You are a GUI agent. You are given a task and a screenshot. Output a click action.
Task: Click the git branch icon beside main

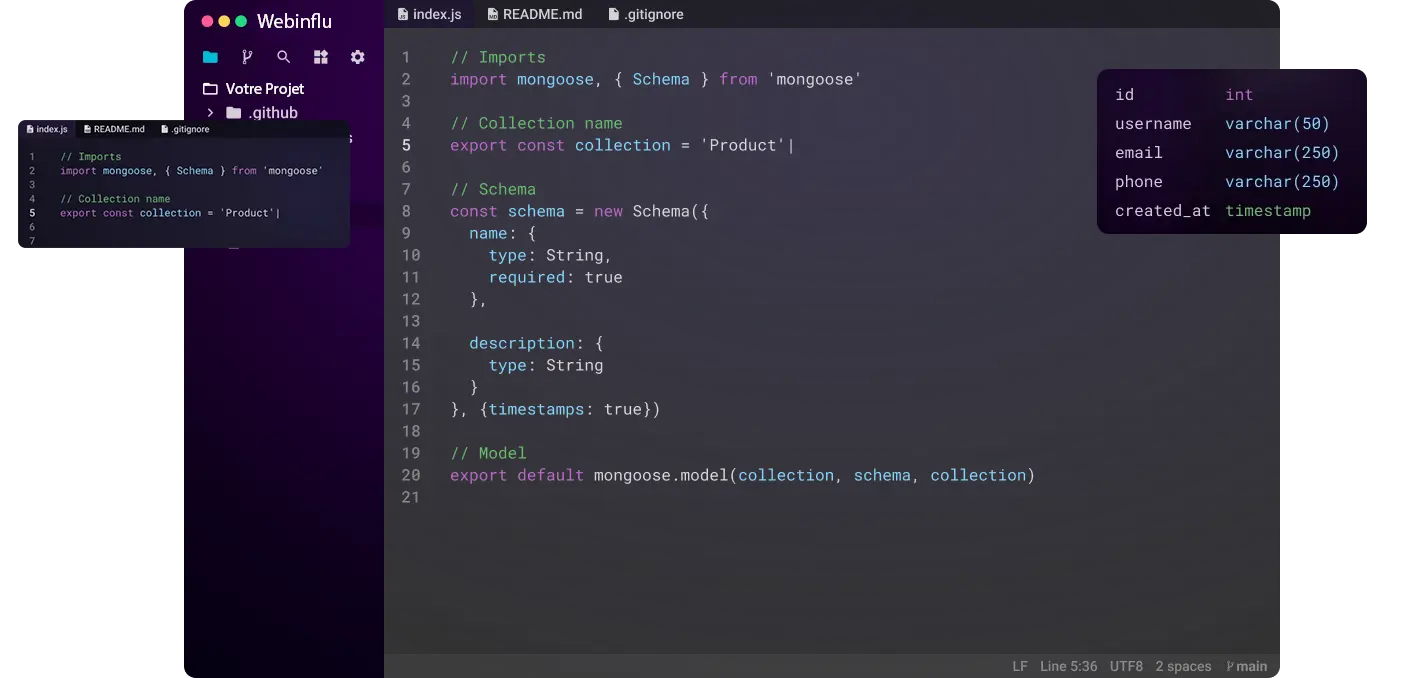(x=1230, y=666)
